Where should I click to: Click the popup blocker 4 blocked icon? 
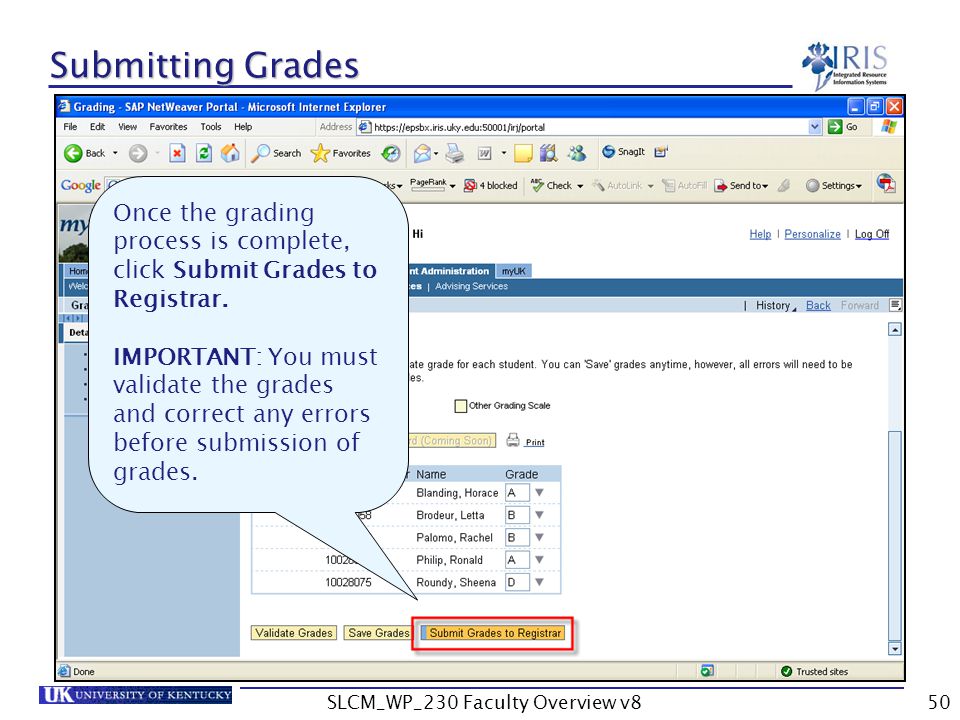point(470,185)
